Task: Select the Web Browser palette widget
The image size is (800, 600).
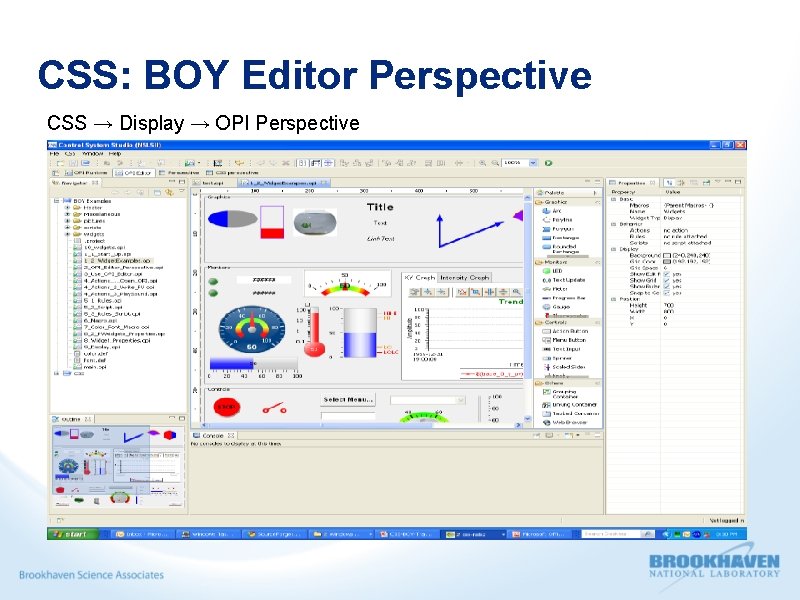Action: pos(565,422)
